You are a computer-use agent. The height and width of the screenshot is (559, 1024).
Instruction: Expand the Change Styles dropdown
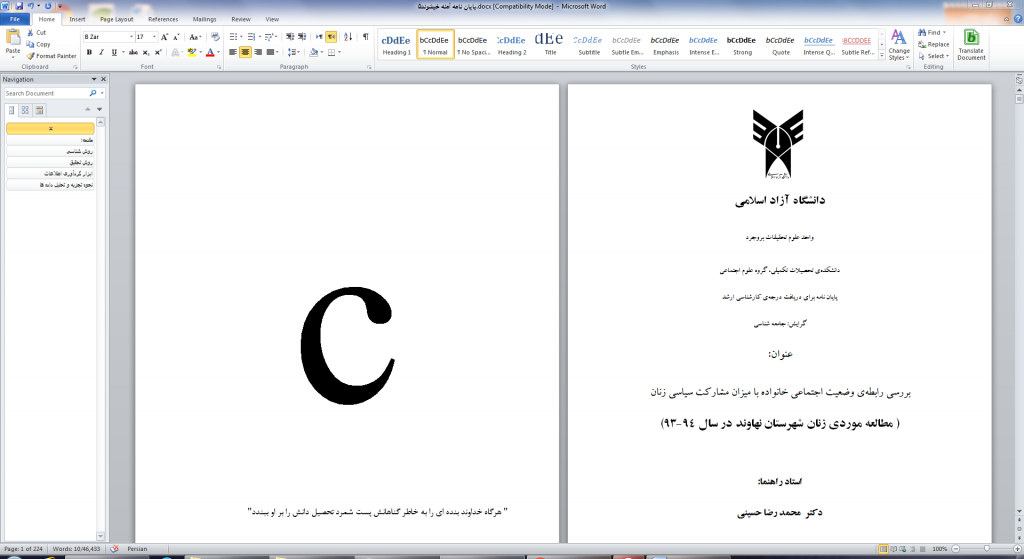pos(899,45)
